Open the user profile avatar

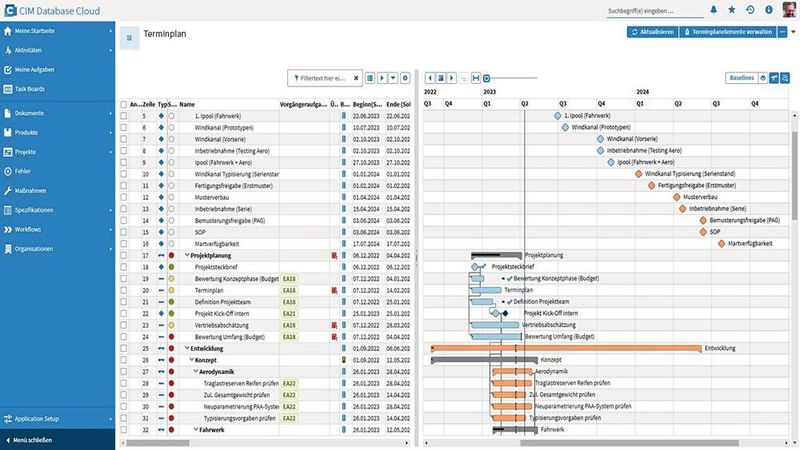[789, 10]
